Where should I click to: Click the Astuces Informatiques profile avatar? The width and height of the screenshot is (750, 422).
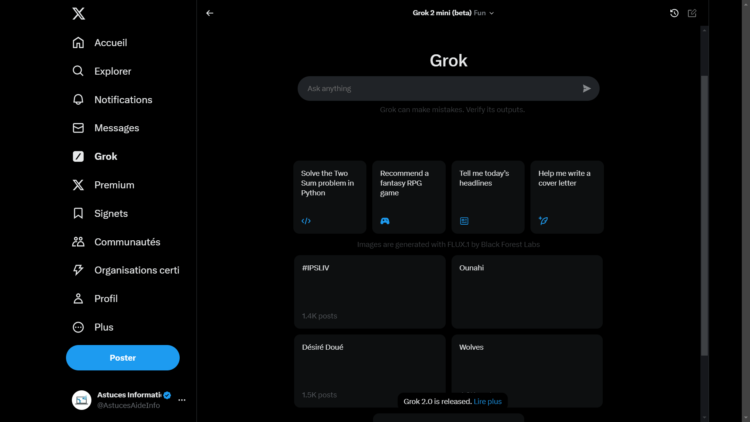81,400
